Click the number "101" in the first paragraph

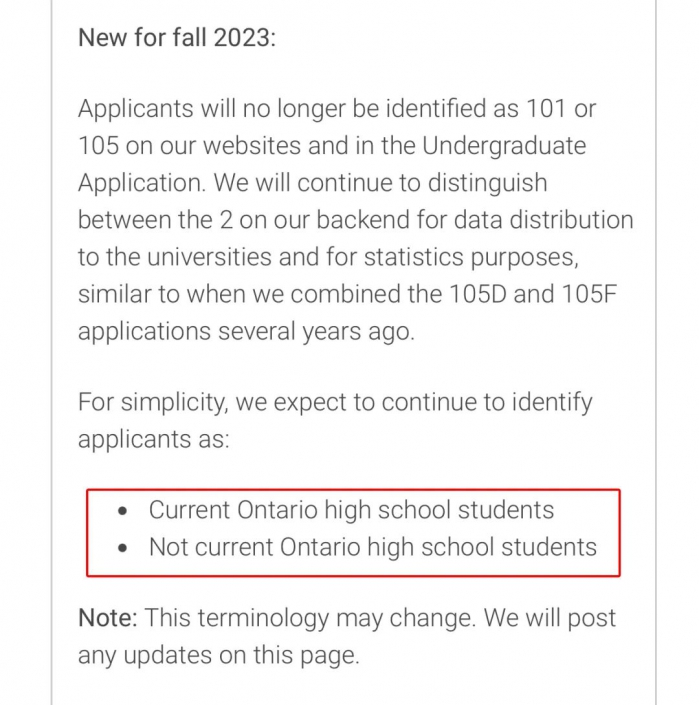pyautogui.click(x=546, y=108)
